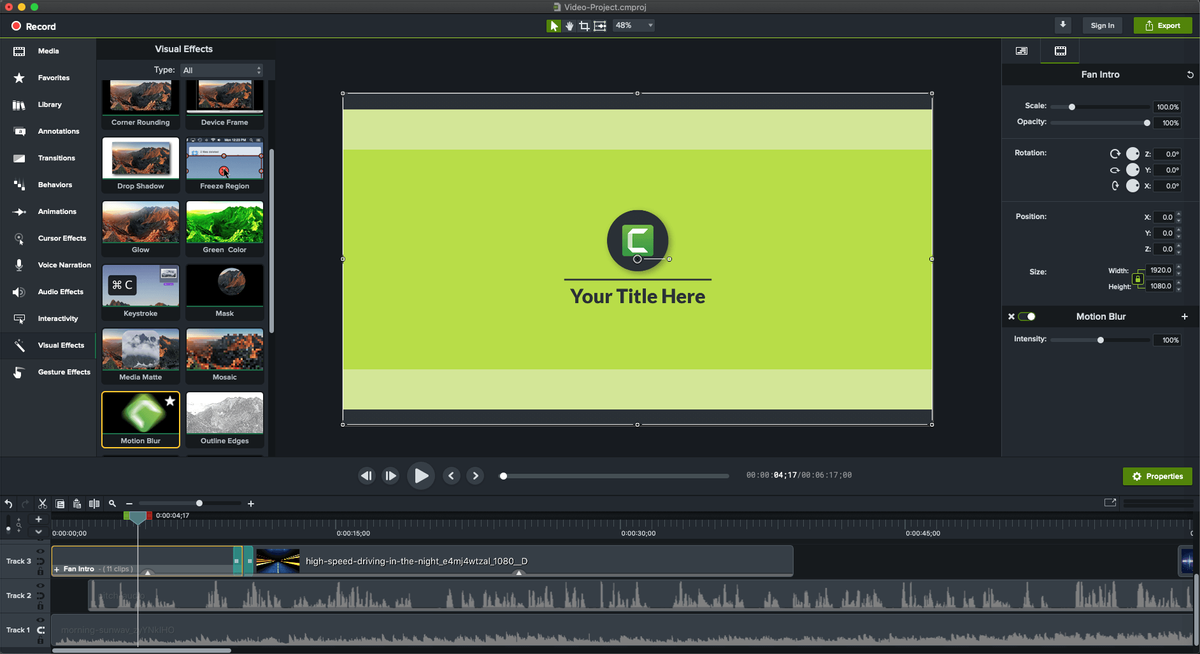The height and width of the screenshot is (654, 1200).
Task: Open the canvas zoom 48% dropdown
Action: click(x=634, y=25)
